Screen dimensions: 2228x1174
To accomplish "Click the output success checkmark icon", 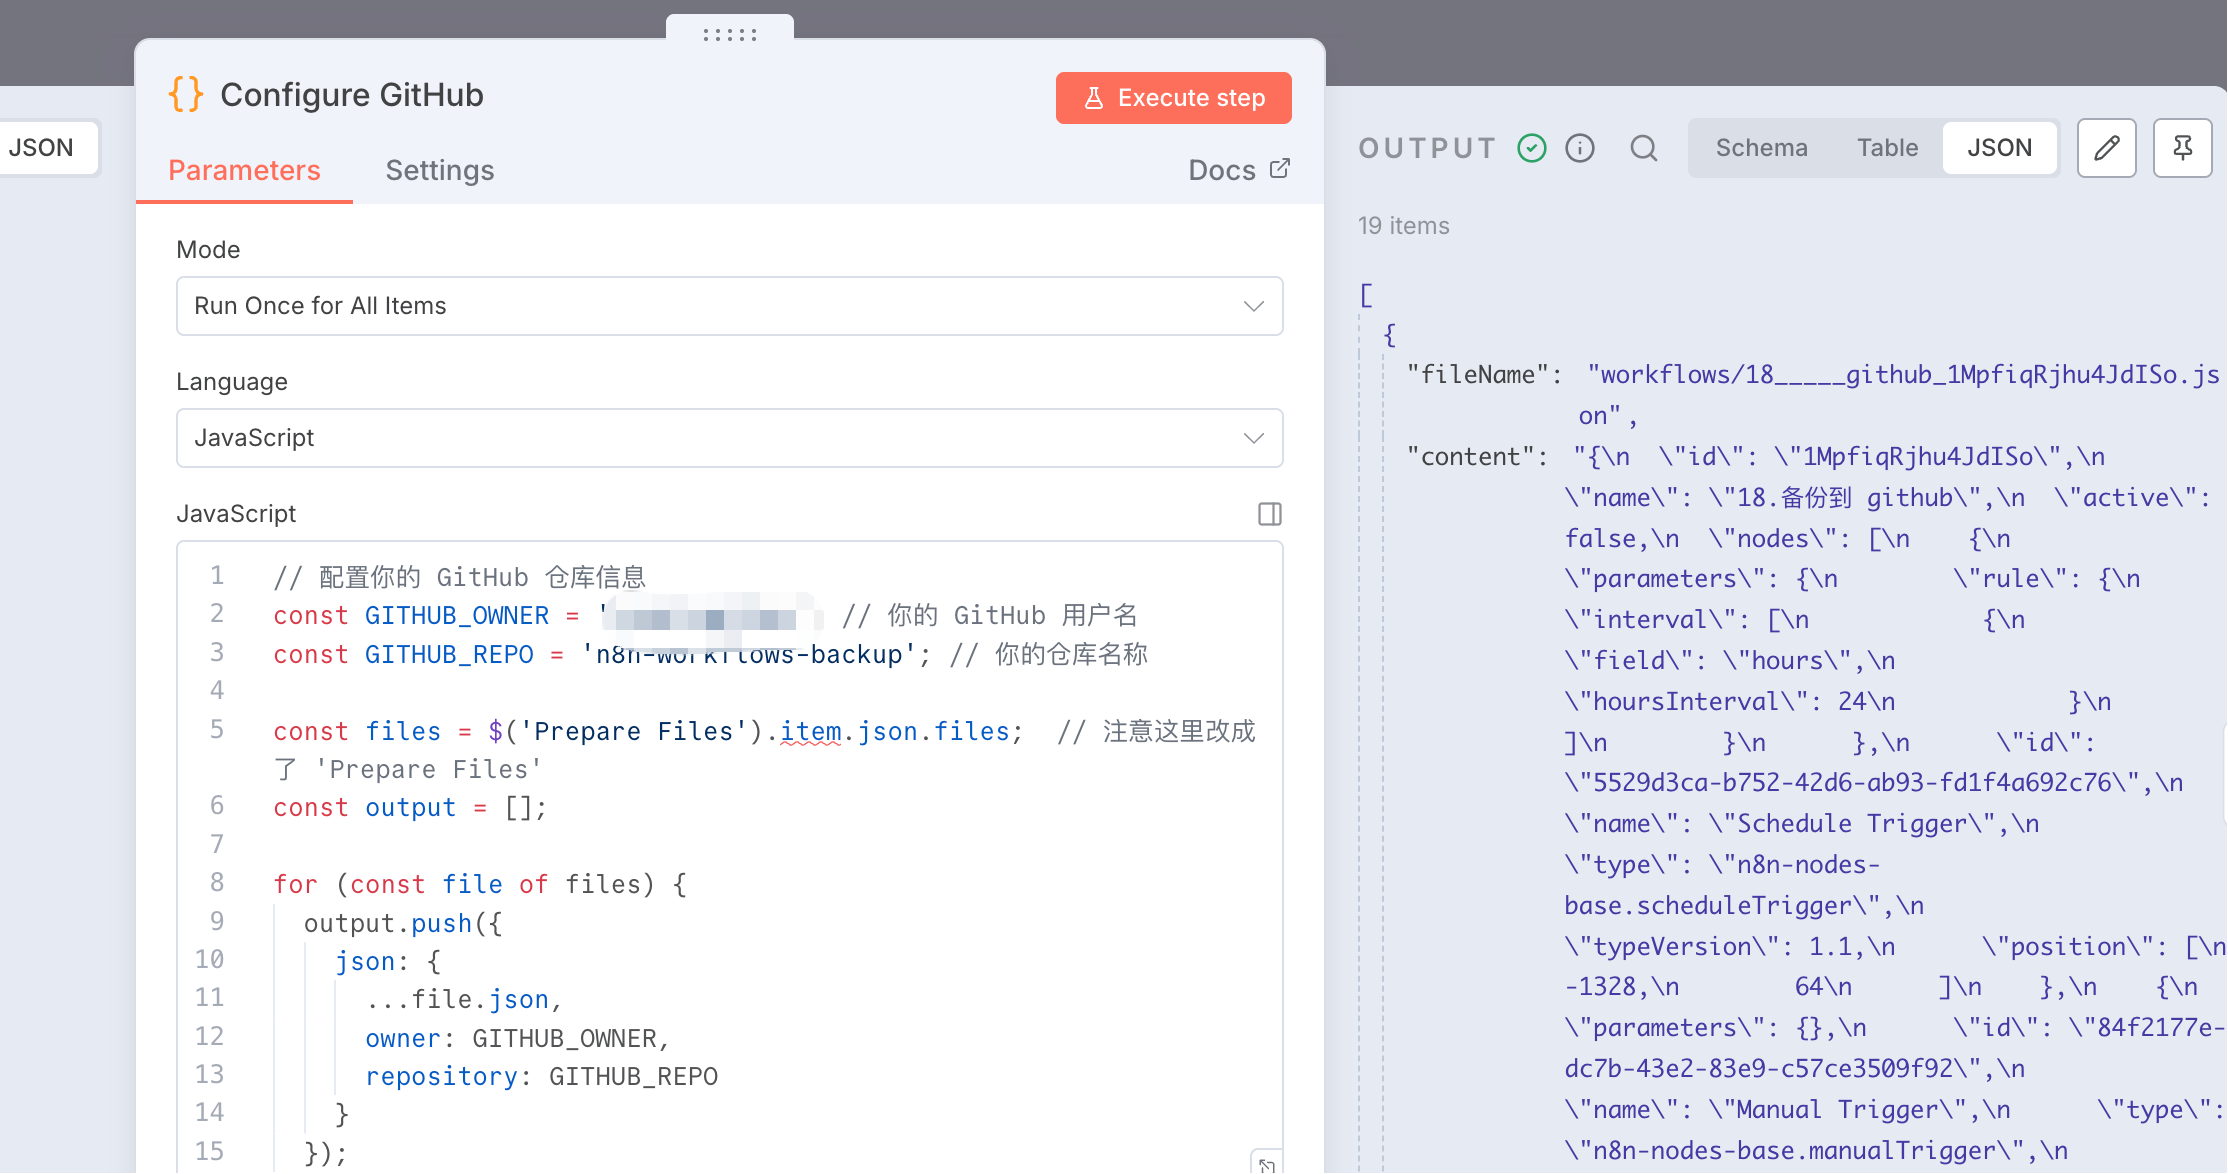I will coord(1532,148).
